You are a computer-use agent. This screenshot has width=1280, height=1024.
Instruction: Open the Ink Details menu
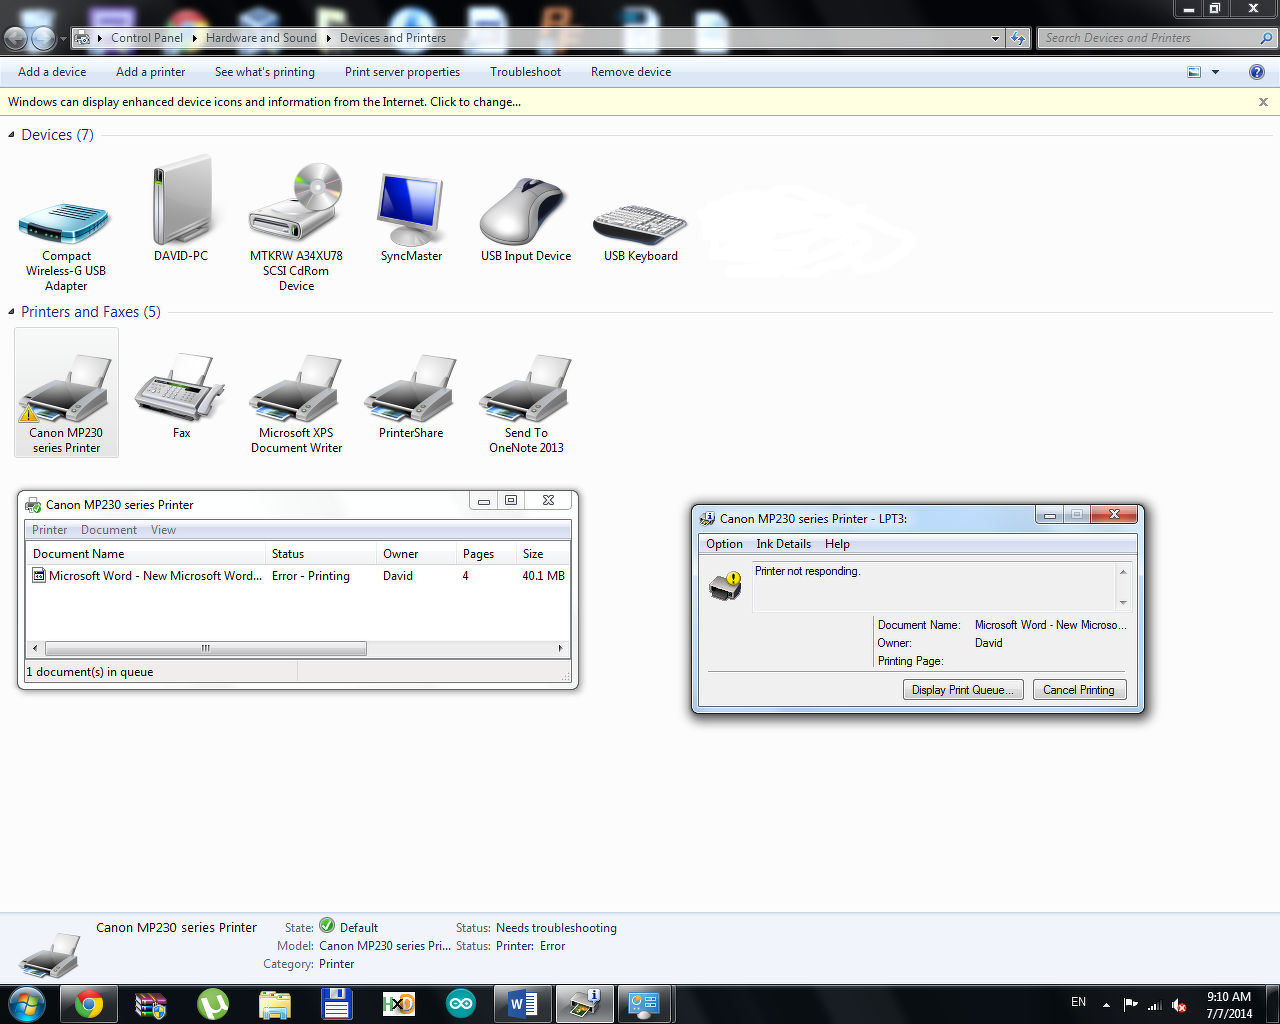pos(783,544)
